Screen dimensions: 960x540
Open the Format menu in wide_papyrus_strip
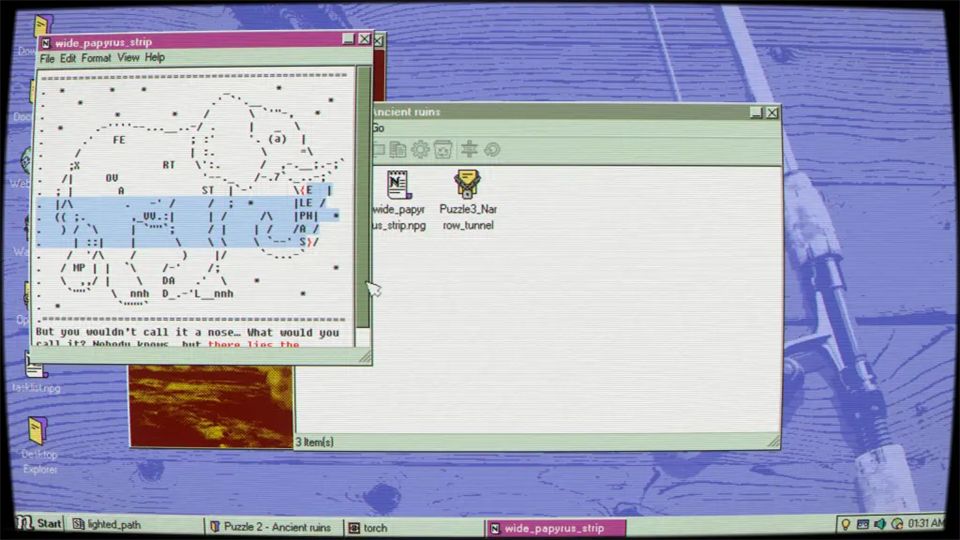coord(96,58)
